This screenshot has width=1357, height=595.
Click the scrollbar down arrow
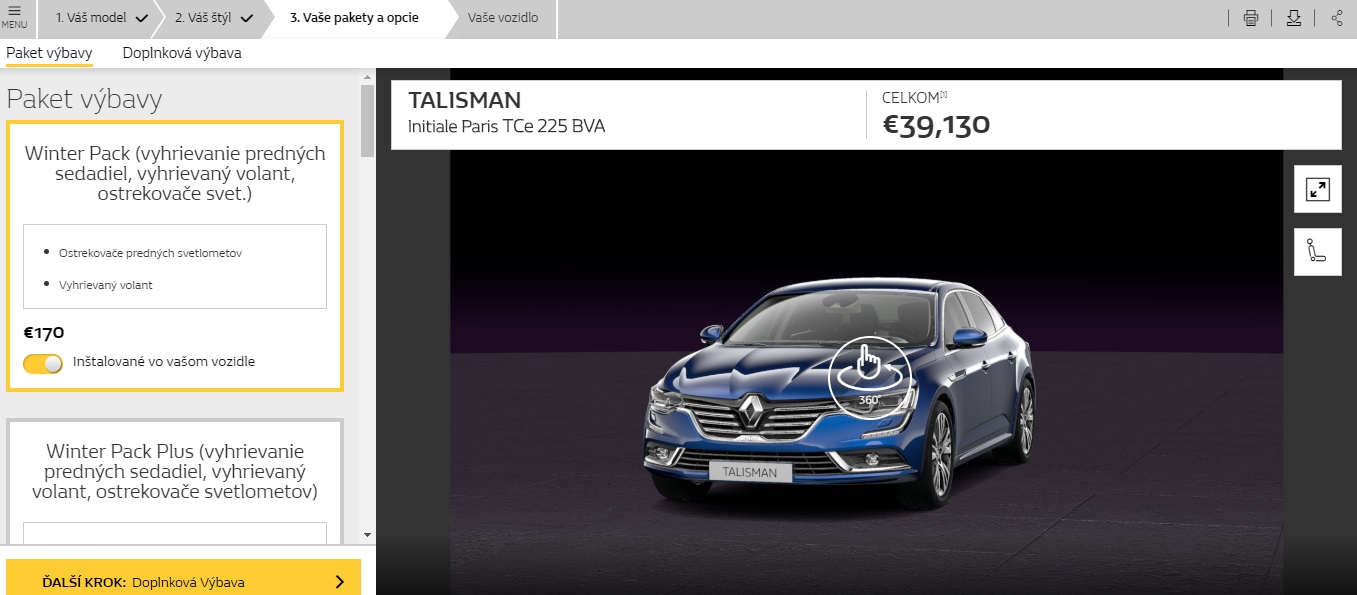[367, 535]
